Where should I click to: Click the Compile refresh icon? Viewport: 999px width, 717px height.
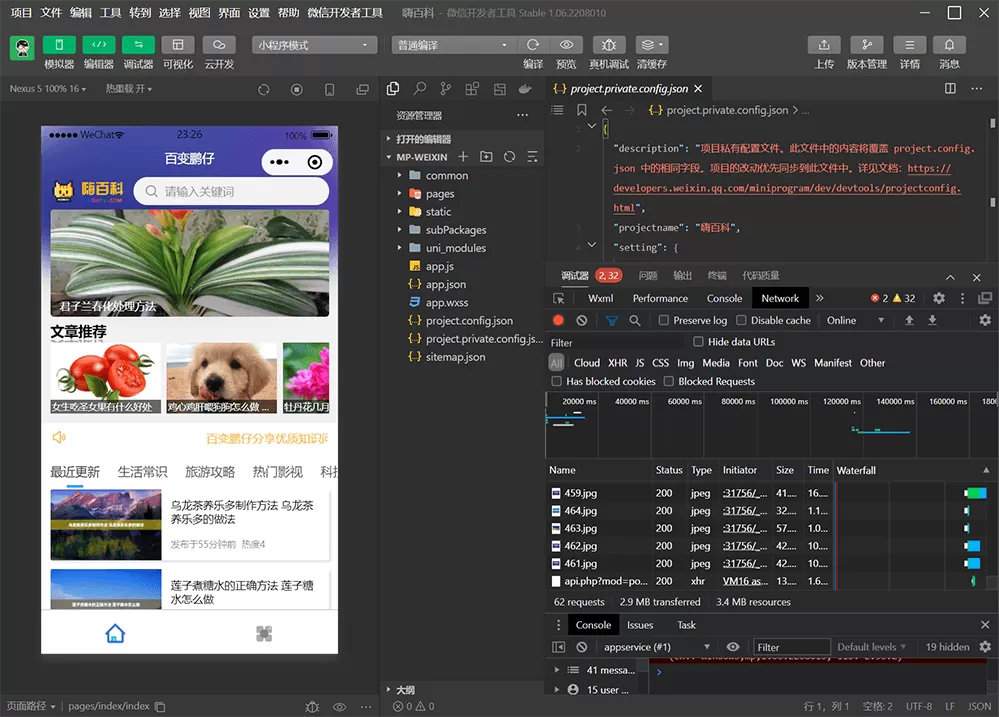533,45
